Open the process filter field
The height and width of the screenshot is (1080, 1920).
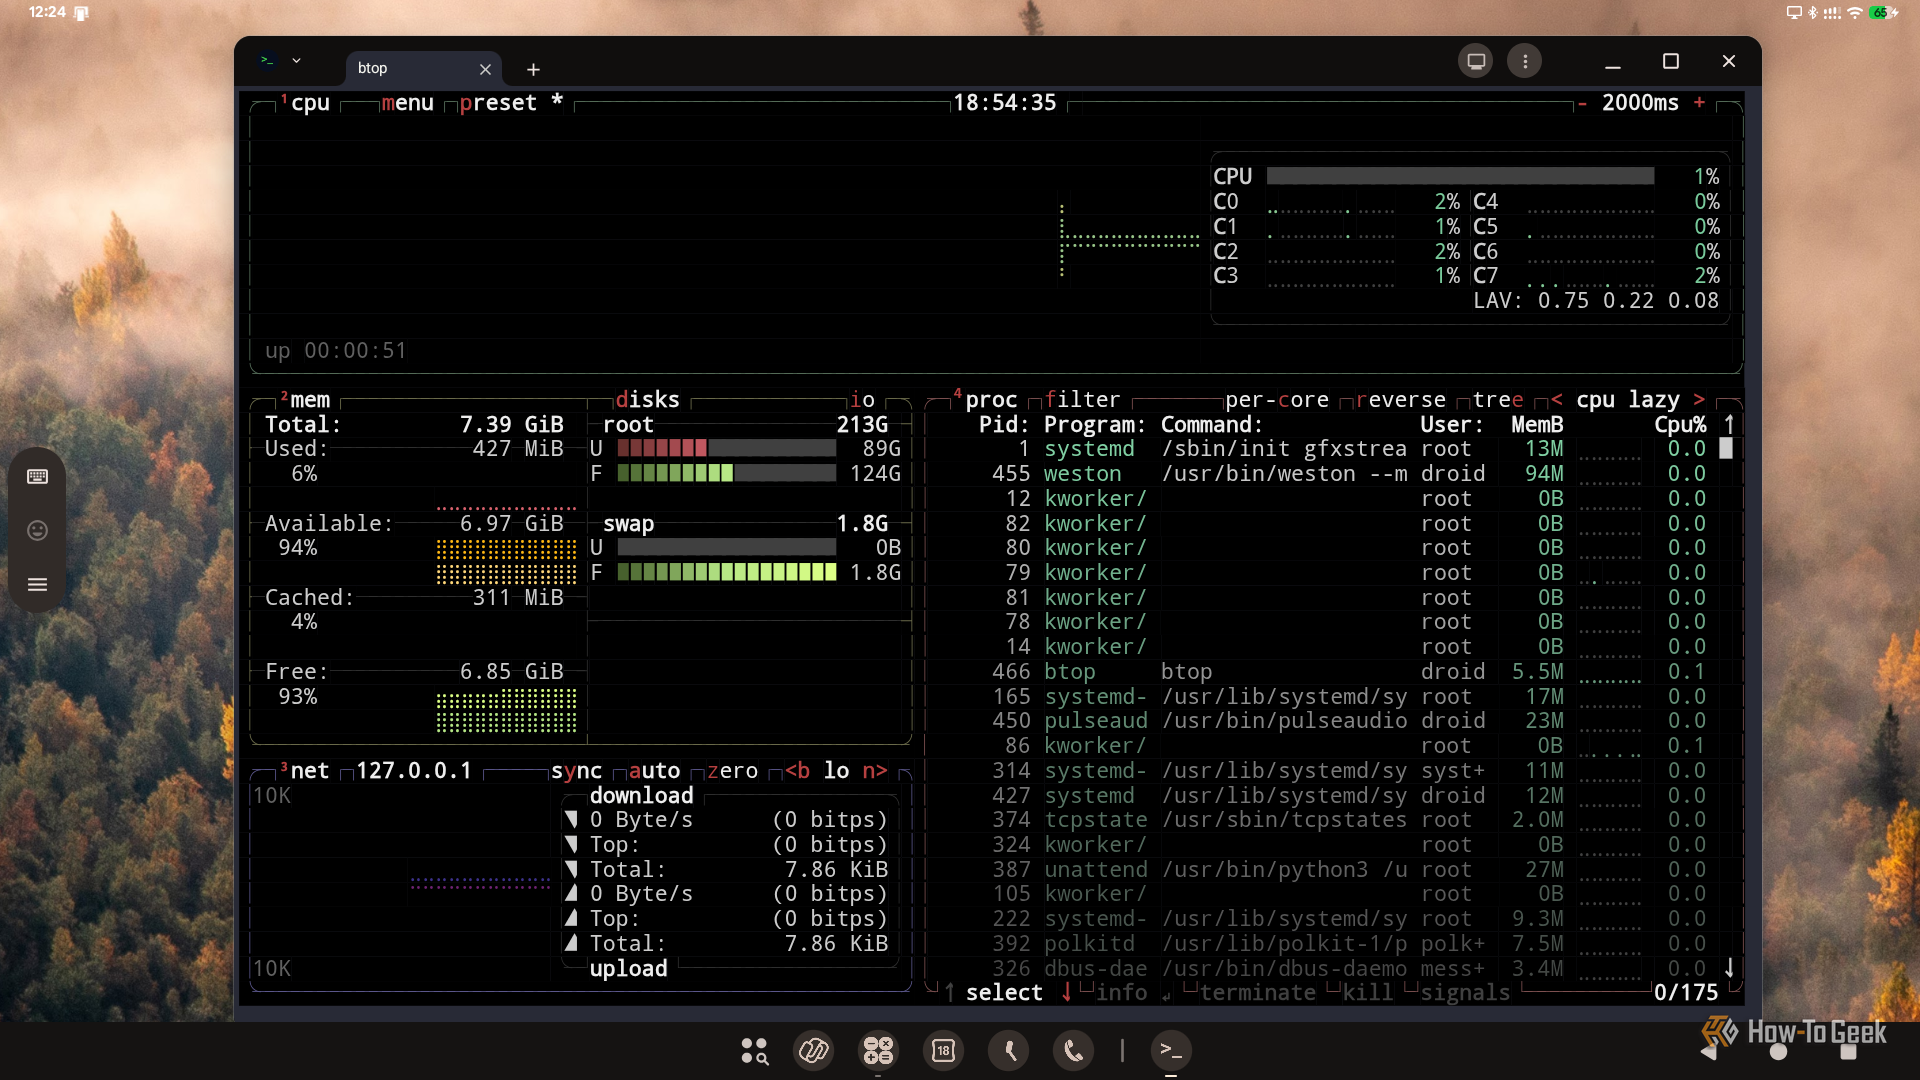click(1082, 400)
